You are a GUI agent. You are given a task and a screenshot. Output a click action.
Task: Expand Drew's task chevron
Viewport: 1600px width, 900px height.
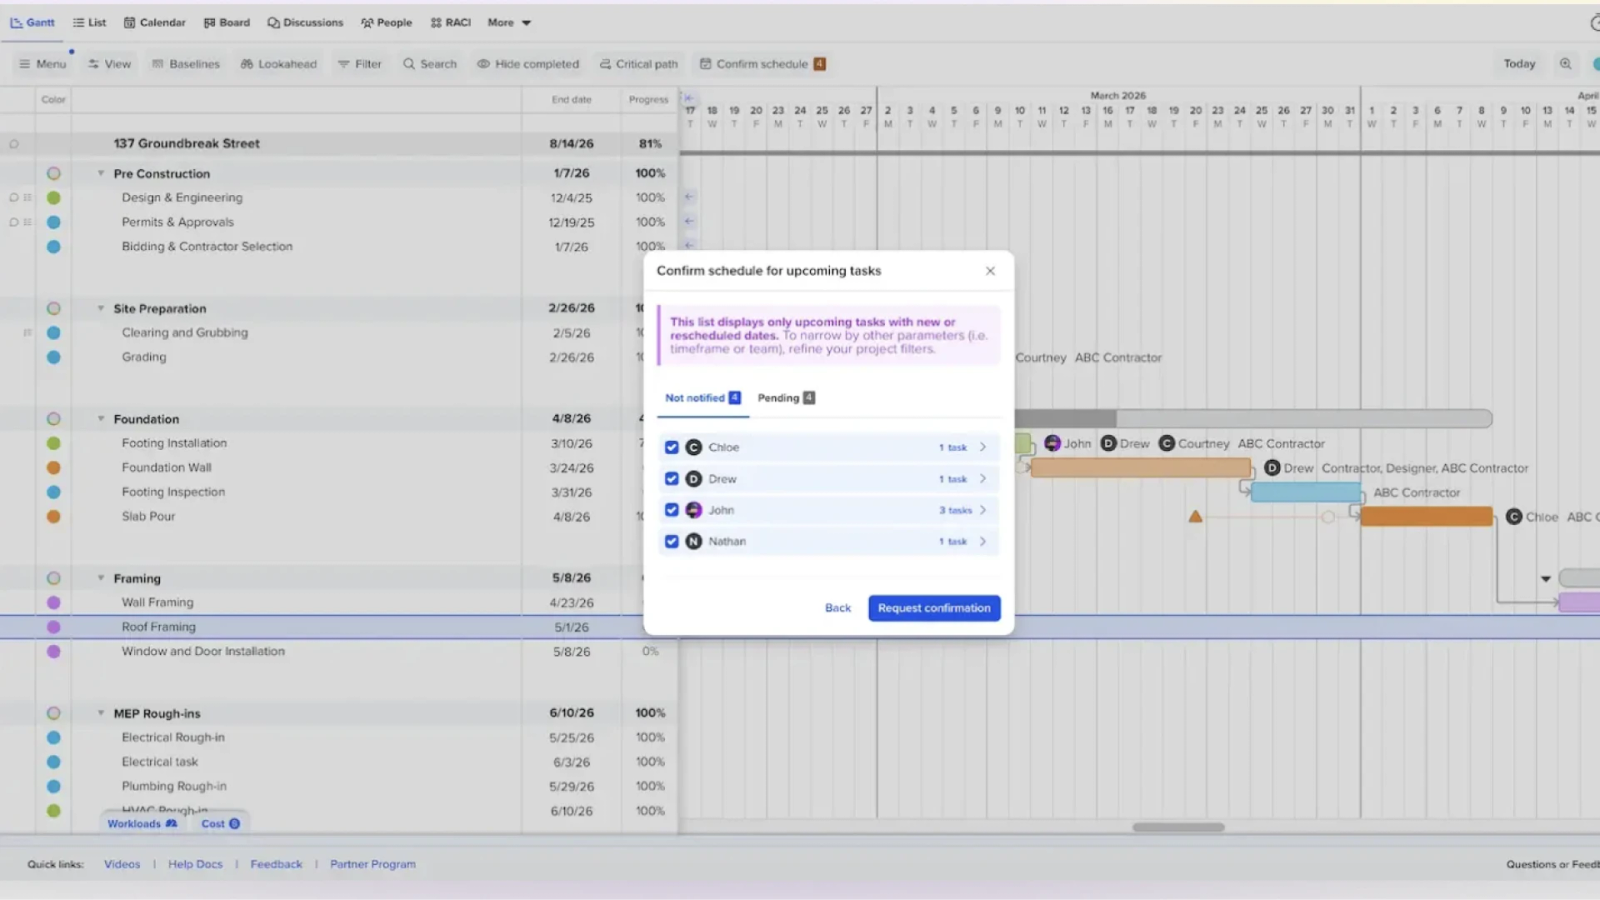coord(983,479)
